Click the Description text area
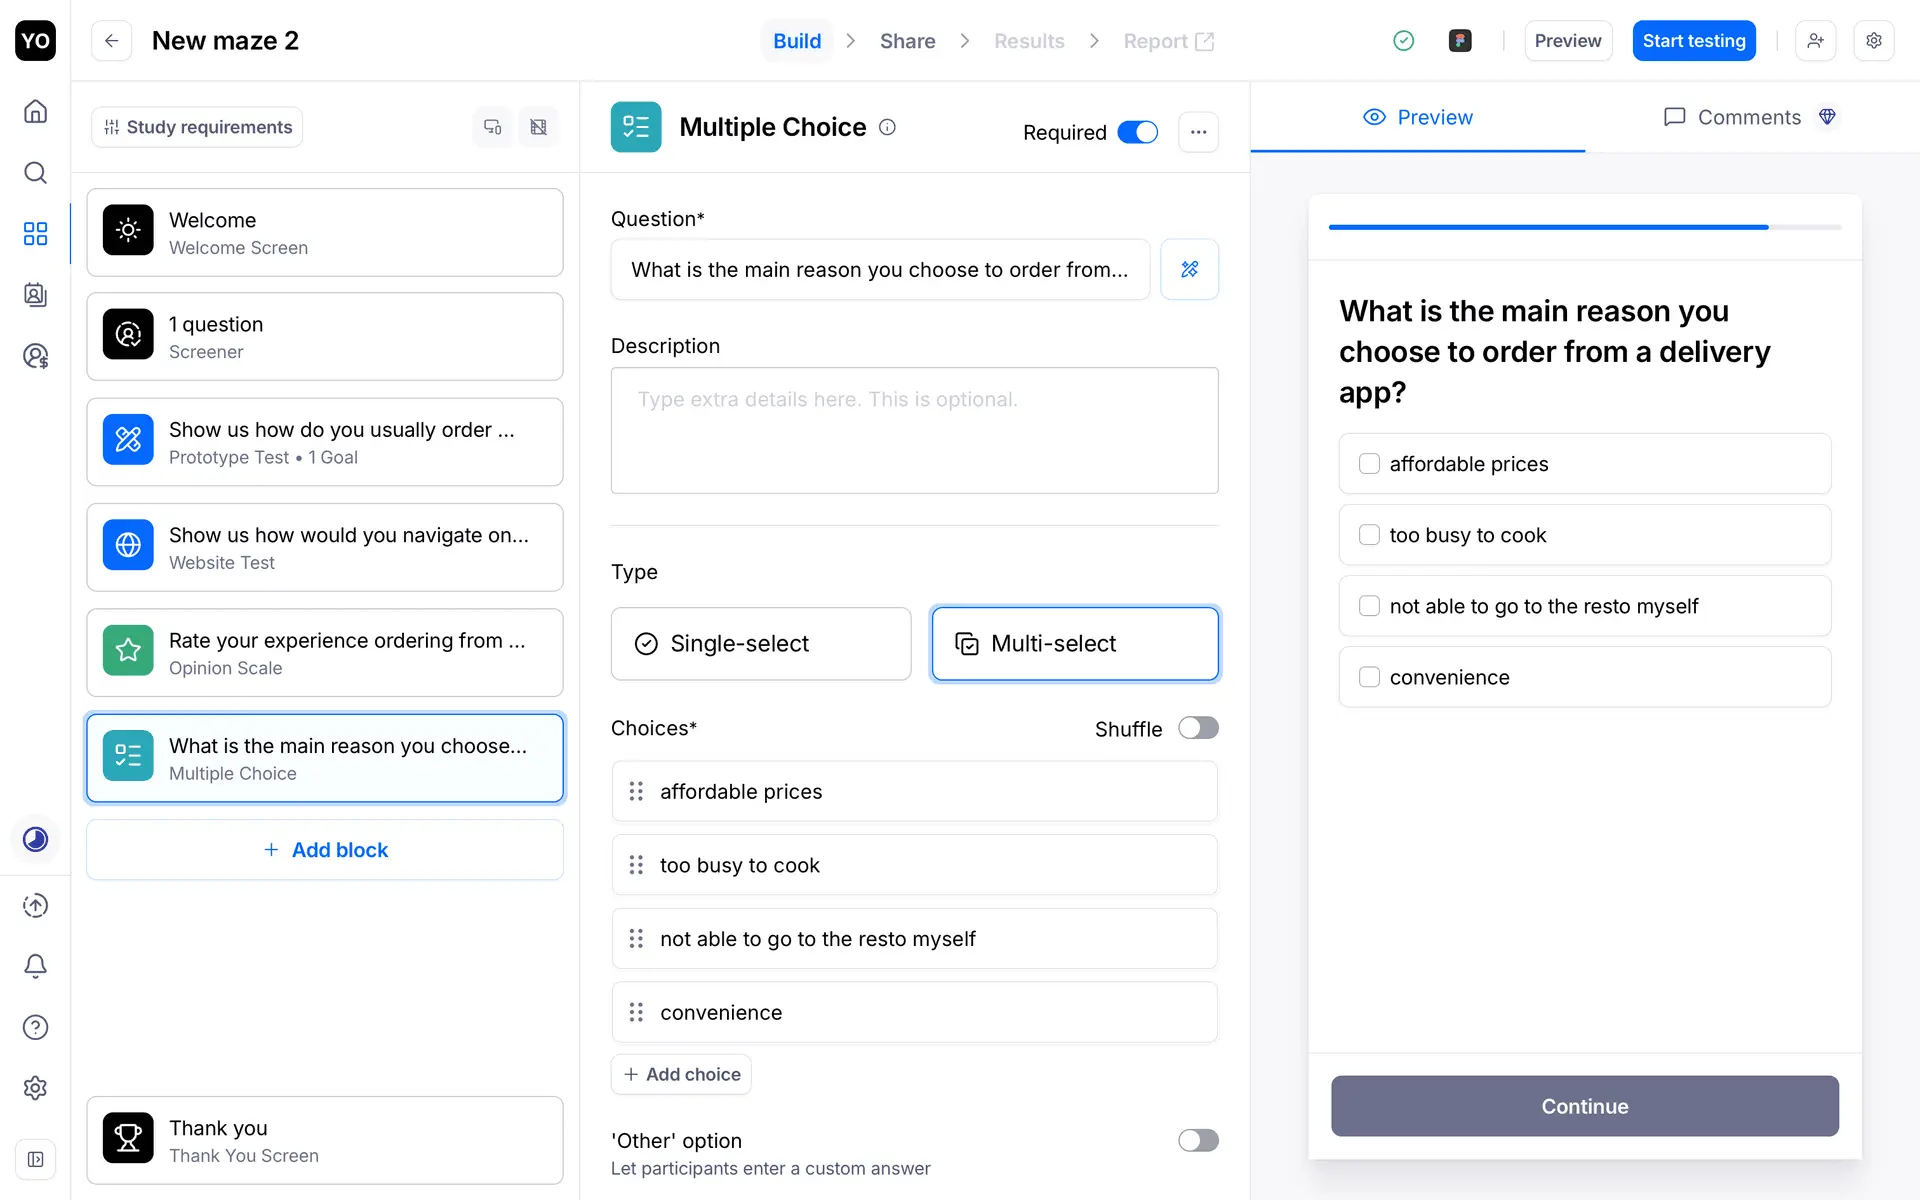1920x1200 pixels. pos(914,430)
